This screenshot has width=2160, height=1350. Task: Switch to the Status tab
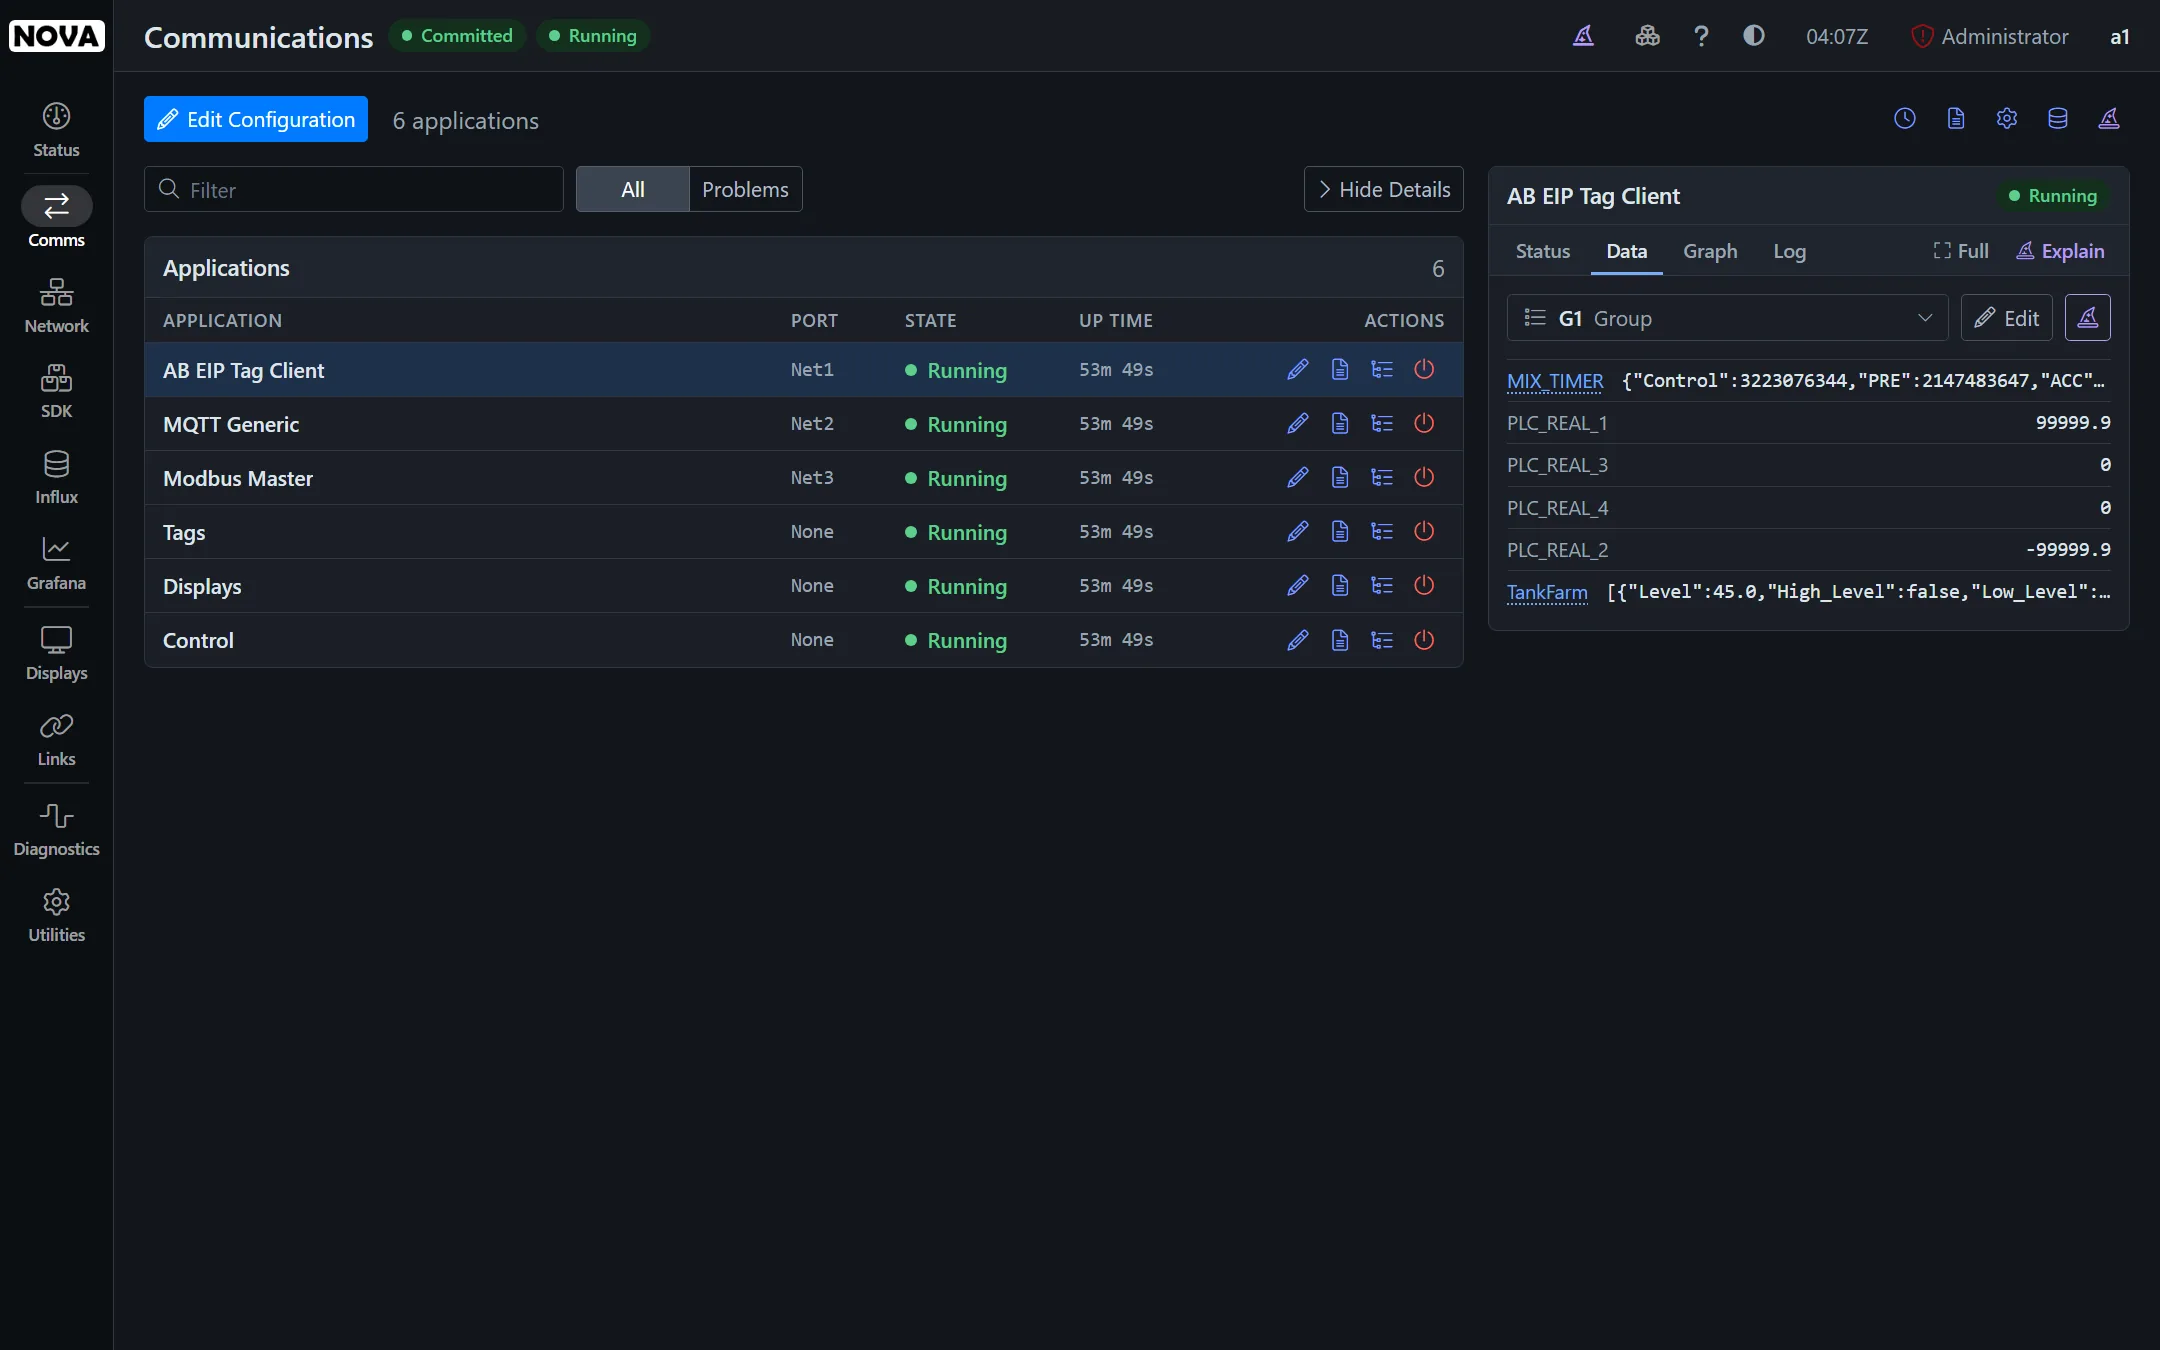(1542, 251)
